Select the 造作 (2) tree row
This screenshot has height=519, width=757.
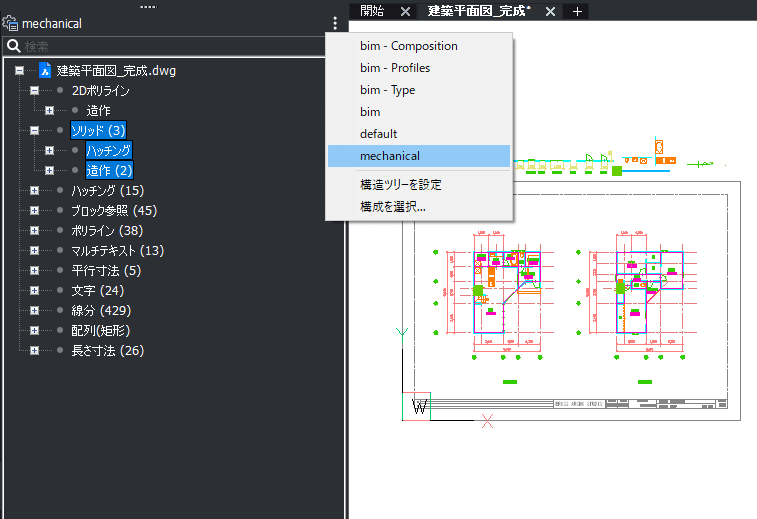[109, 170]
